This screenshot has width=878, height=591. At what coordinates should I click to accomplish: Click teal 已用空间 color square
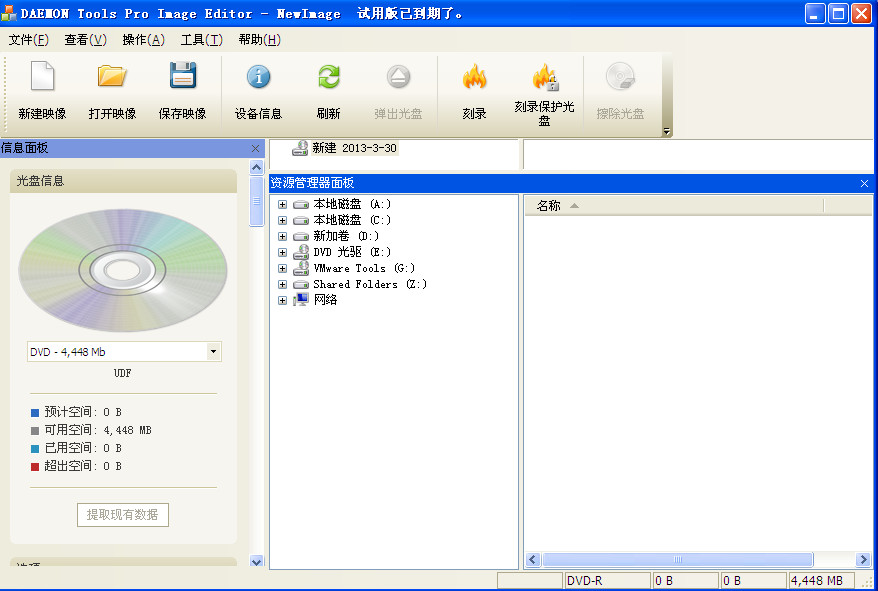(x=35, y=449)
